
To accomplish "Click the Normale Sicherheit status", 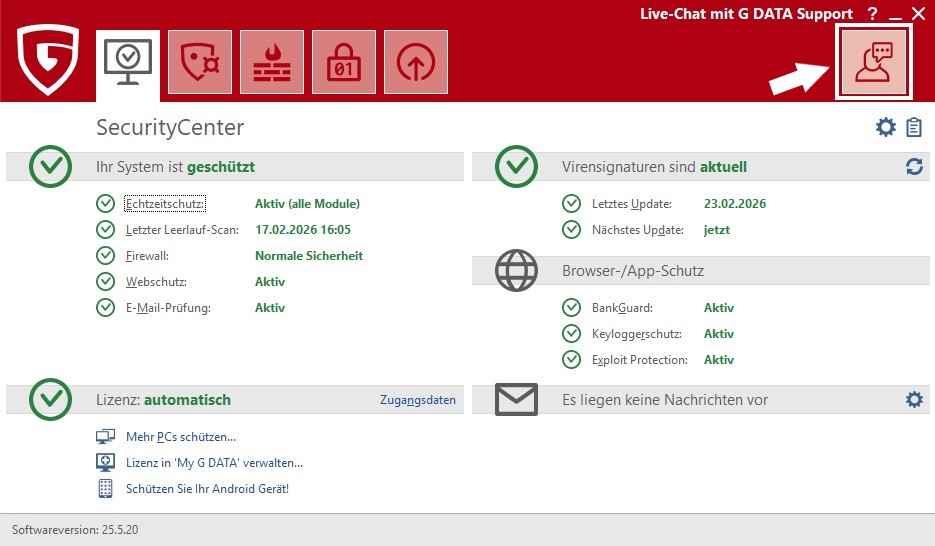I will (x=309, y=256).
